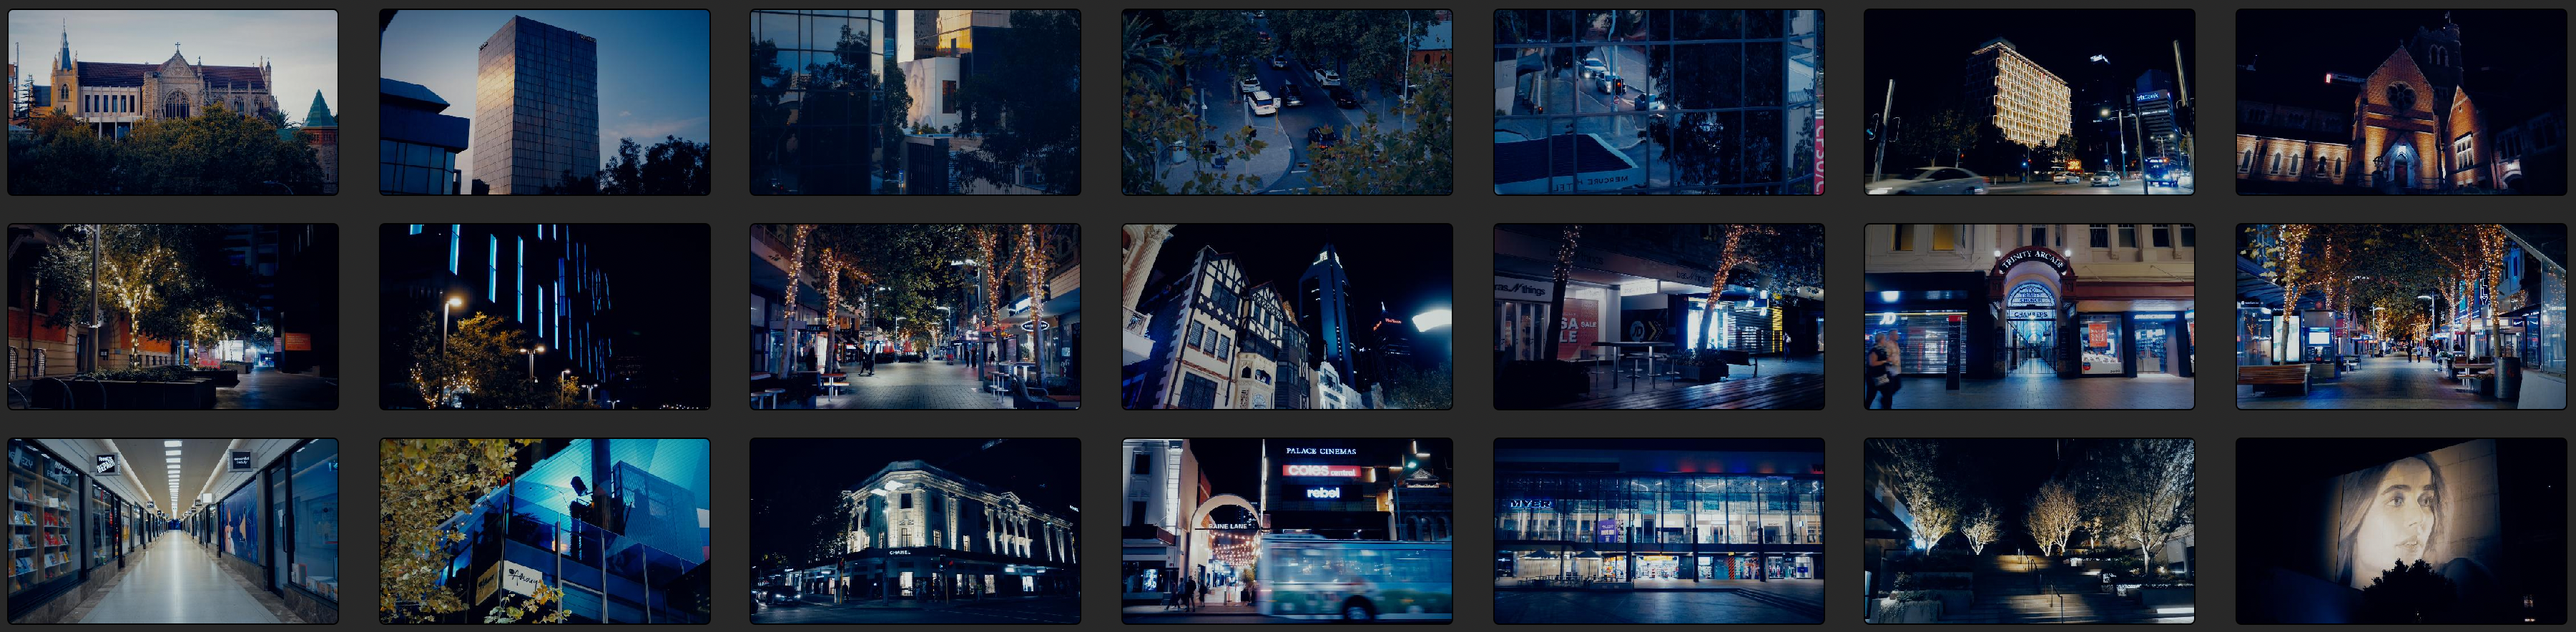Open the blue building yellow leaves thumbnail
Screen dimensions: 2576x632
pyautogui.click(x=545, y=531)
